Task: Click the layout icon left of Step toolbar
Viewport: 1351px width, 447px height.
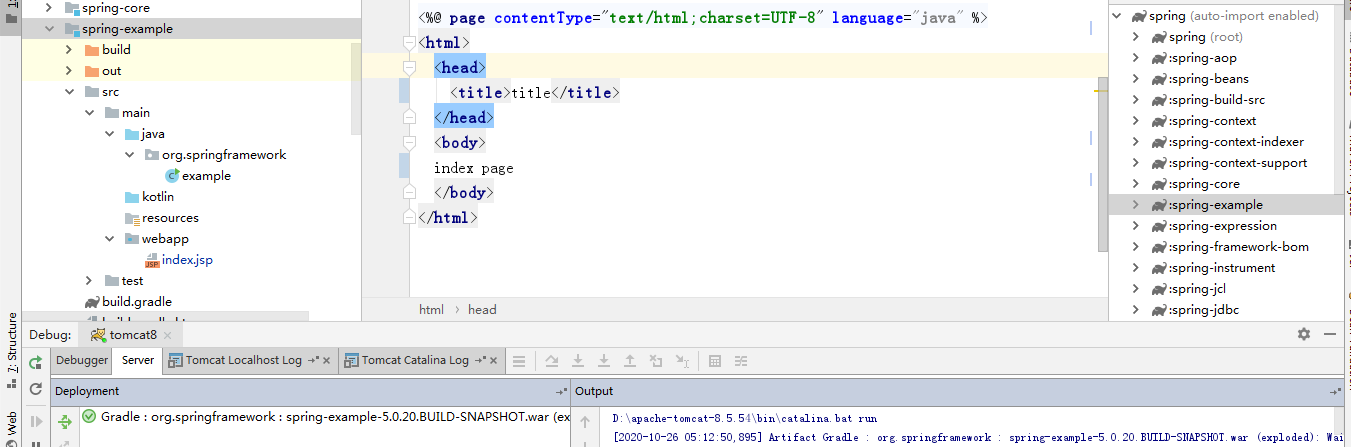Action: (x=519, y=360)
